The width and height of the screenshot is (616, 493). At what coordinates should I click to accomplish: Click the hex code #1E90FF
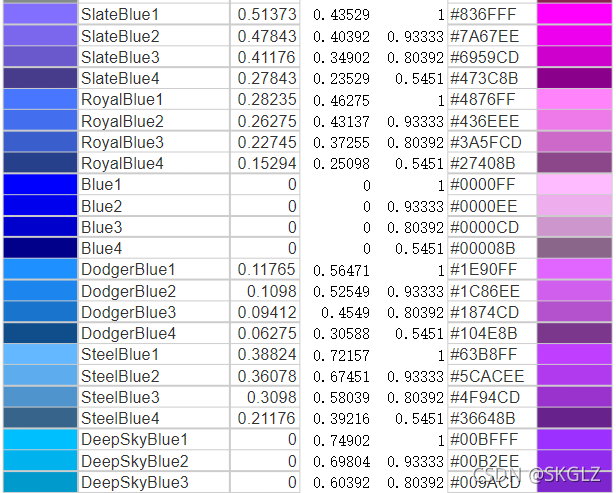click(x=483, y=270)
